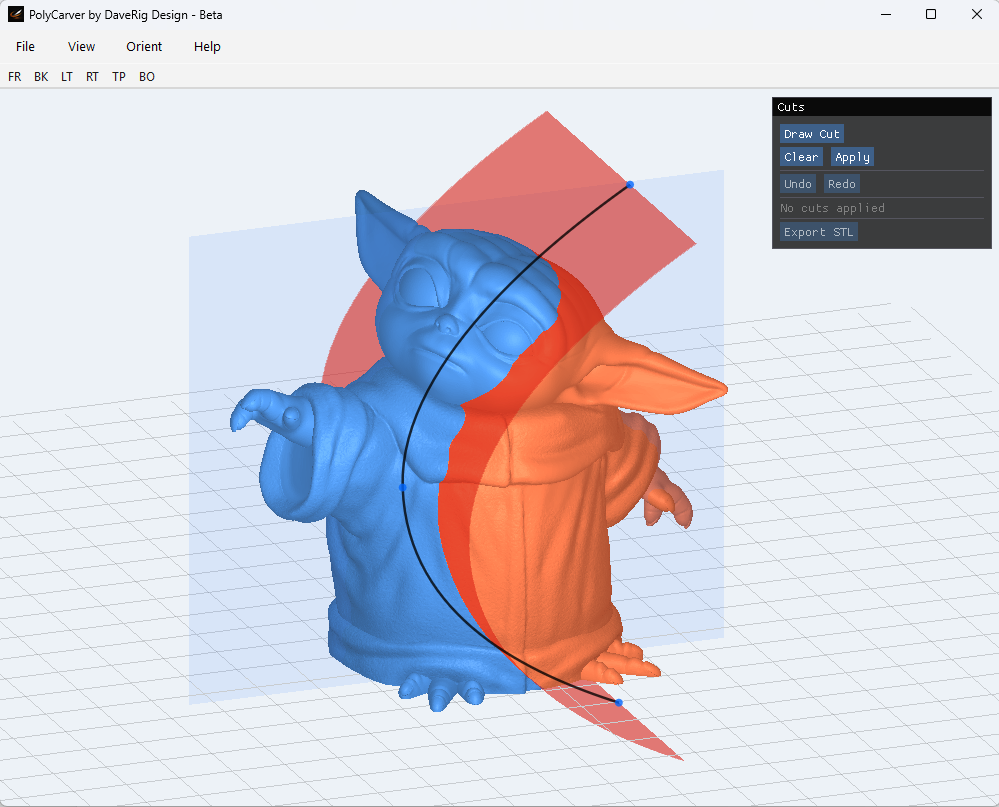Screen dimensions: 999x807
Task: Click the PolyCarver app icon in title bar
Action: (16, 14)
